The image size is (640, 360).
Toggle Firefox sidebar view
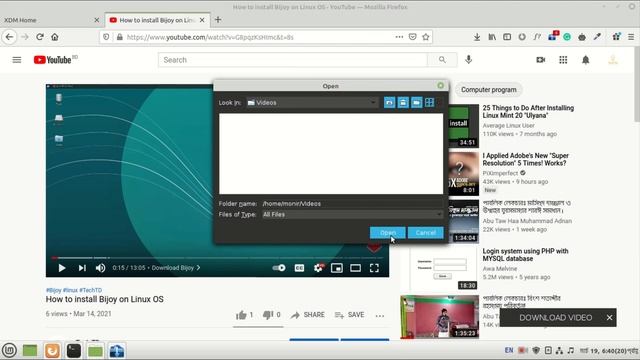pyautogui.click(x=507, y=37)
